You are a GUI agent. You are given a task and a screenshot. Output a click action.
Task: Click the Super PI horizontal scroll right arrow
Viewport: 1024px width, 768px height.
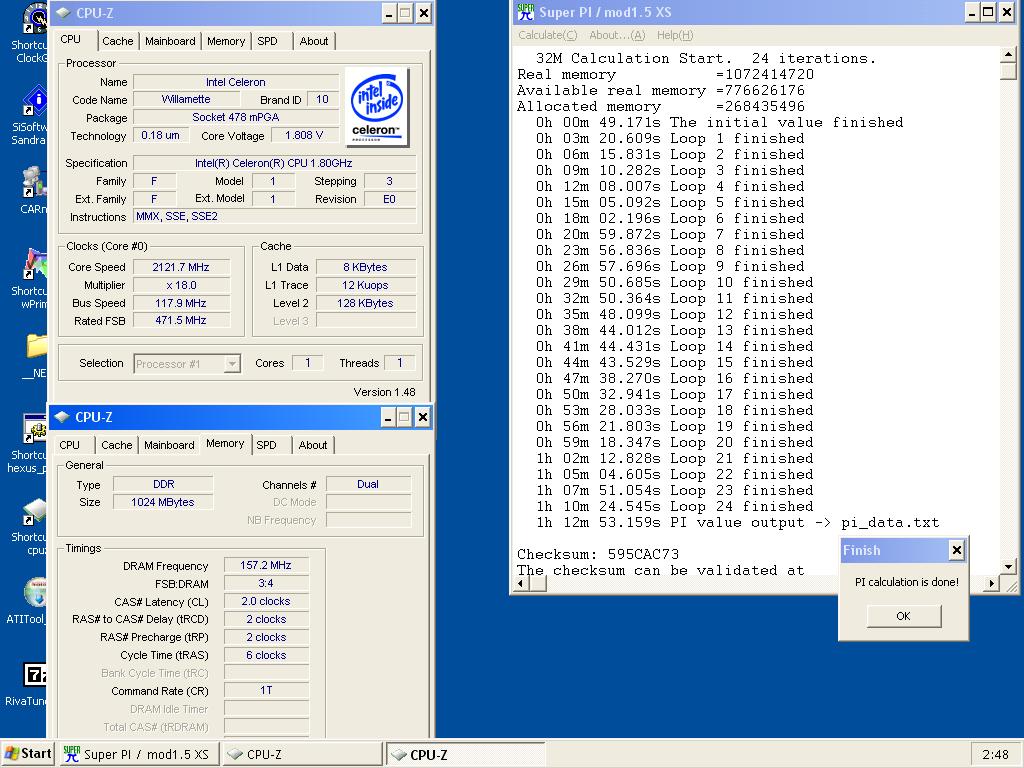point(991,583)
